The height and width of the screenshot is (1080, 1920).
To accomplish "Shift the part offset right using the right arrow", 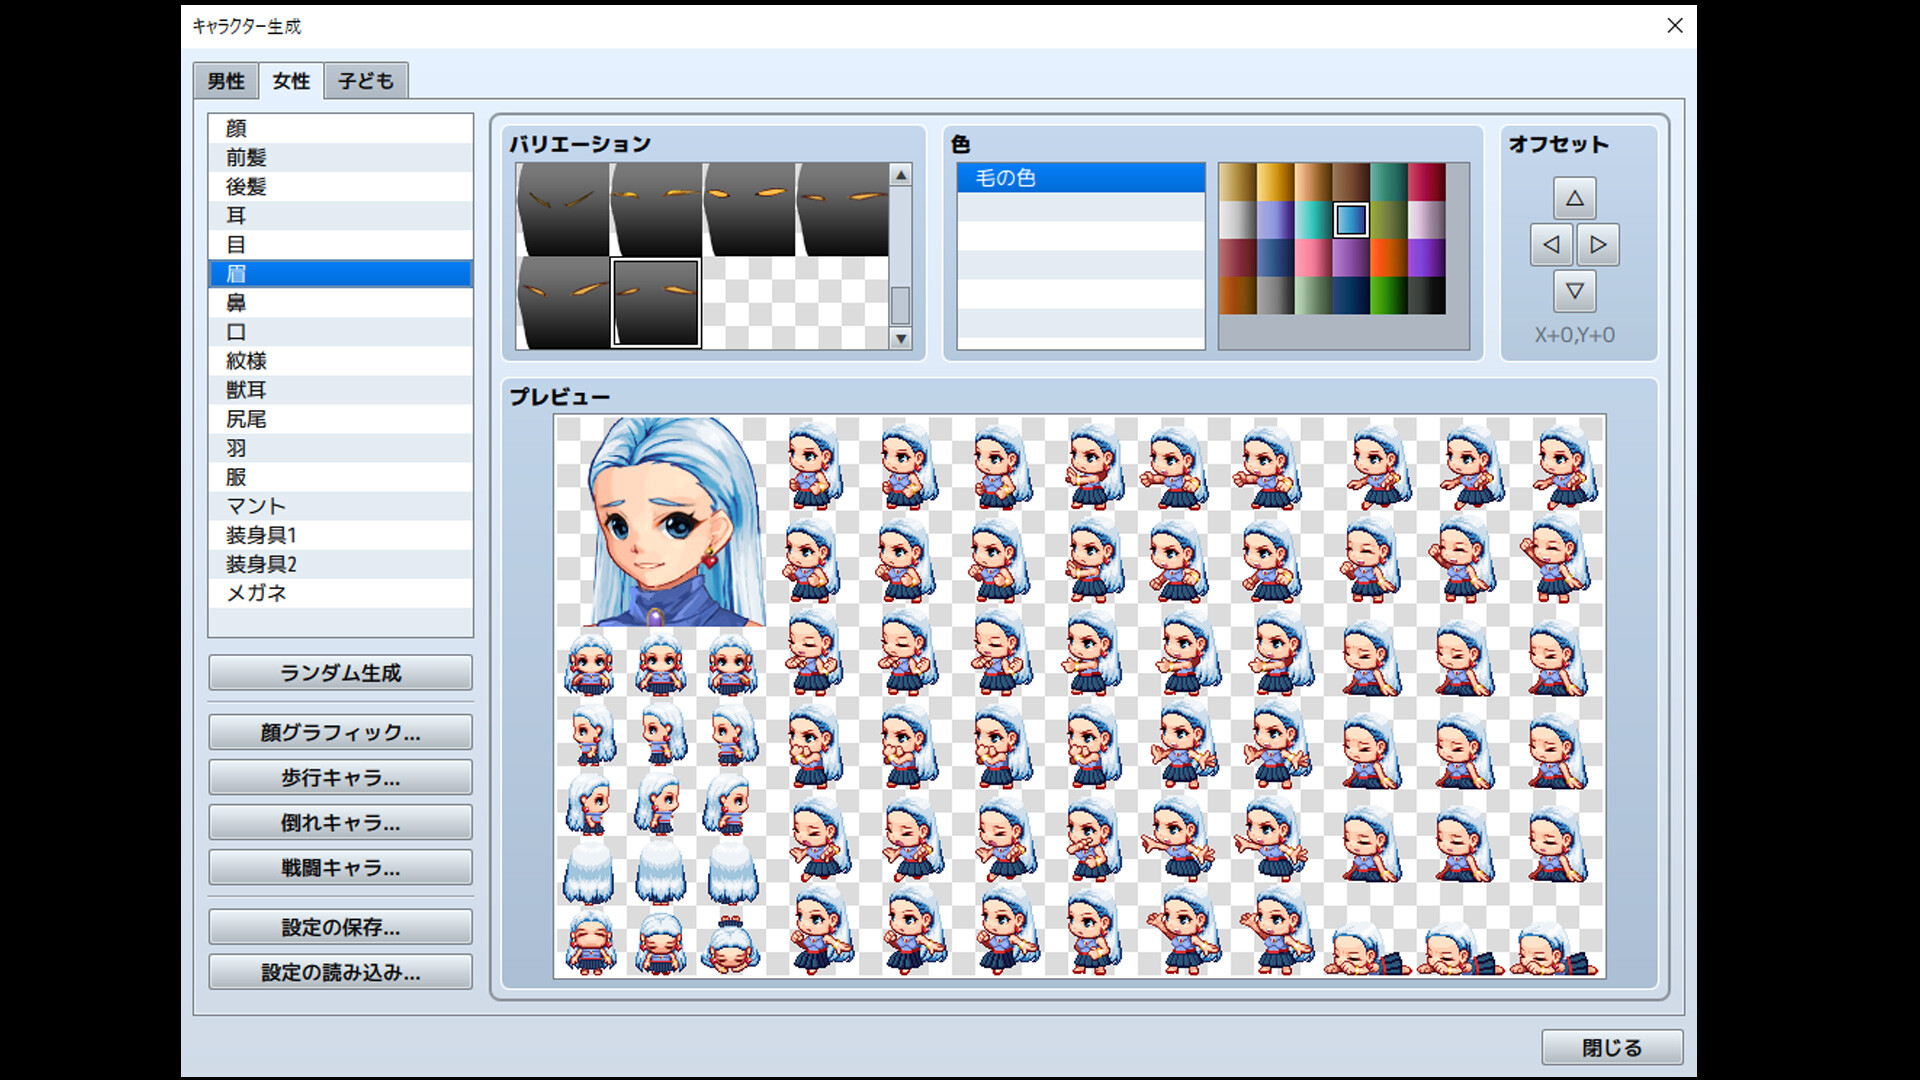I will click(x=1599, y=244).
